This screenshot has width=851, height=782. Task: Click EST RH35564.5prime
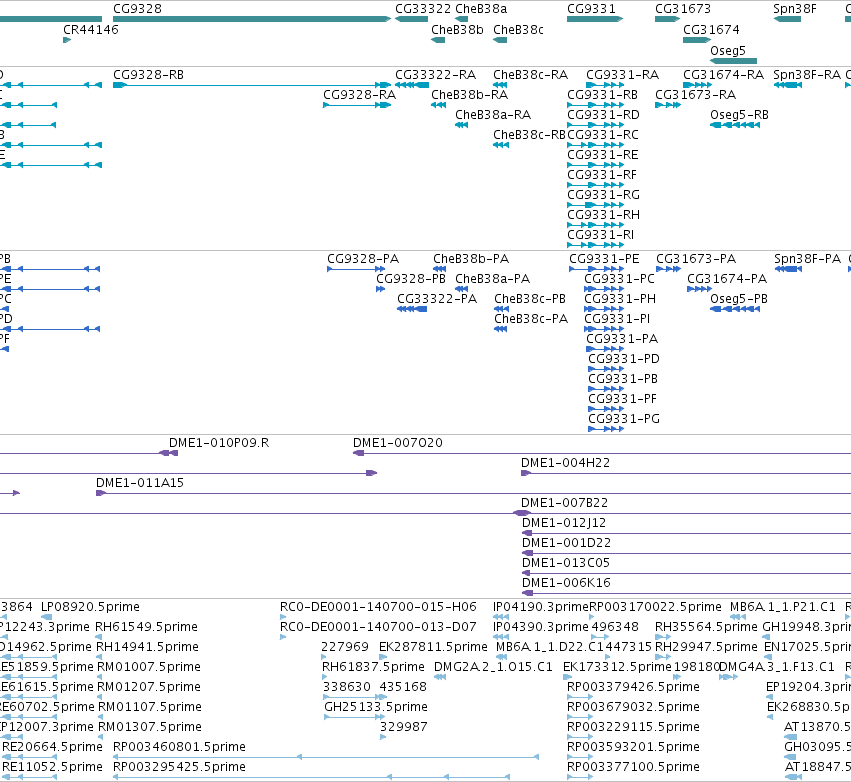point(663,637)
